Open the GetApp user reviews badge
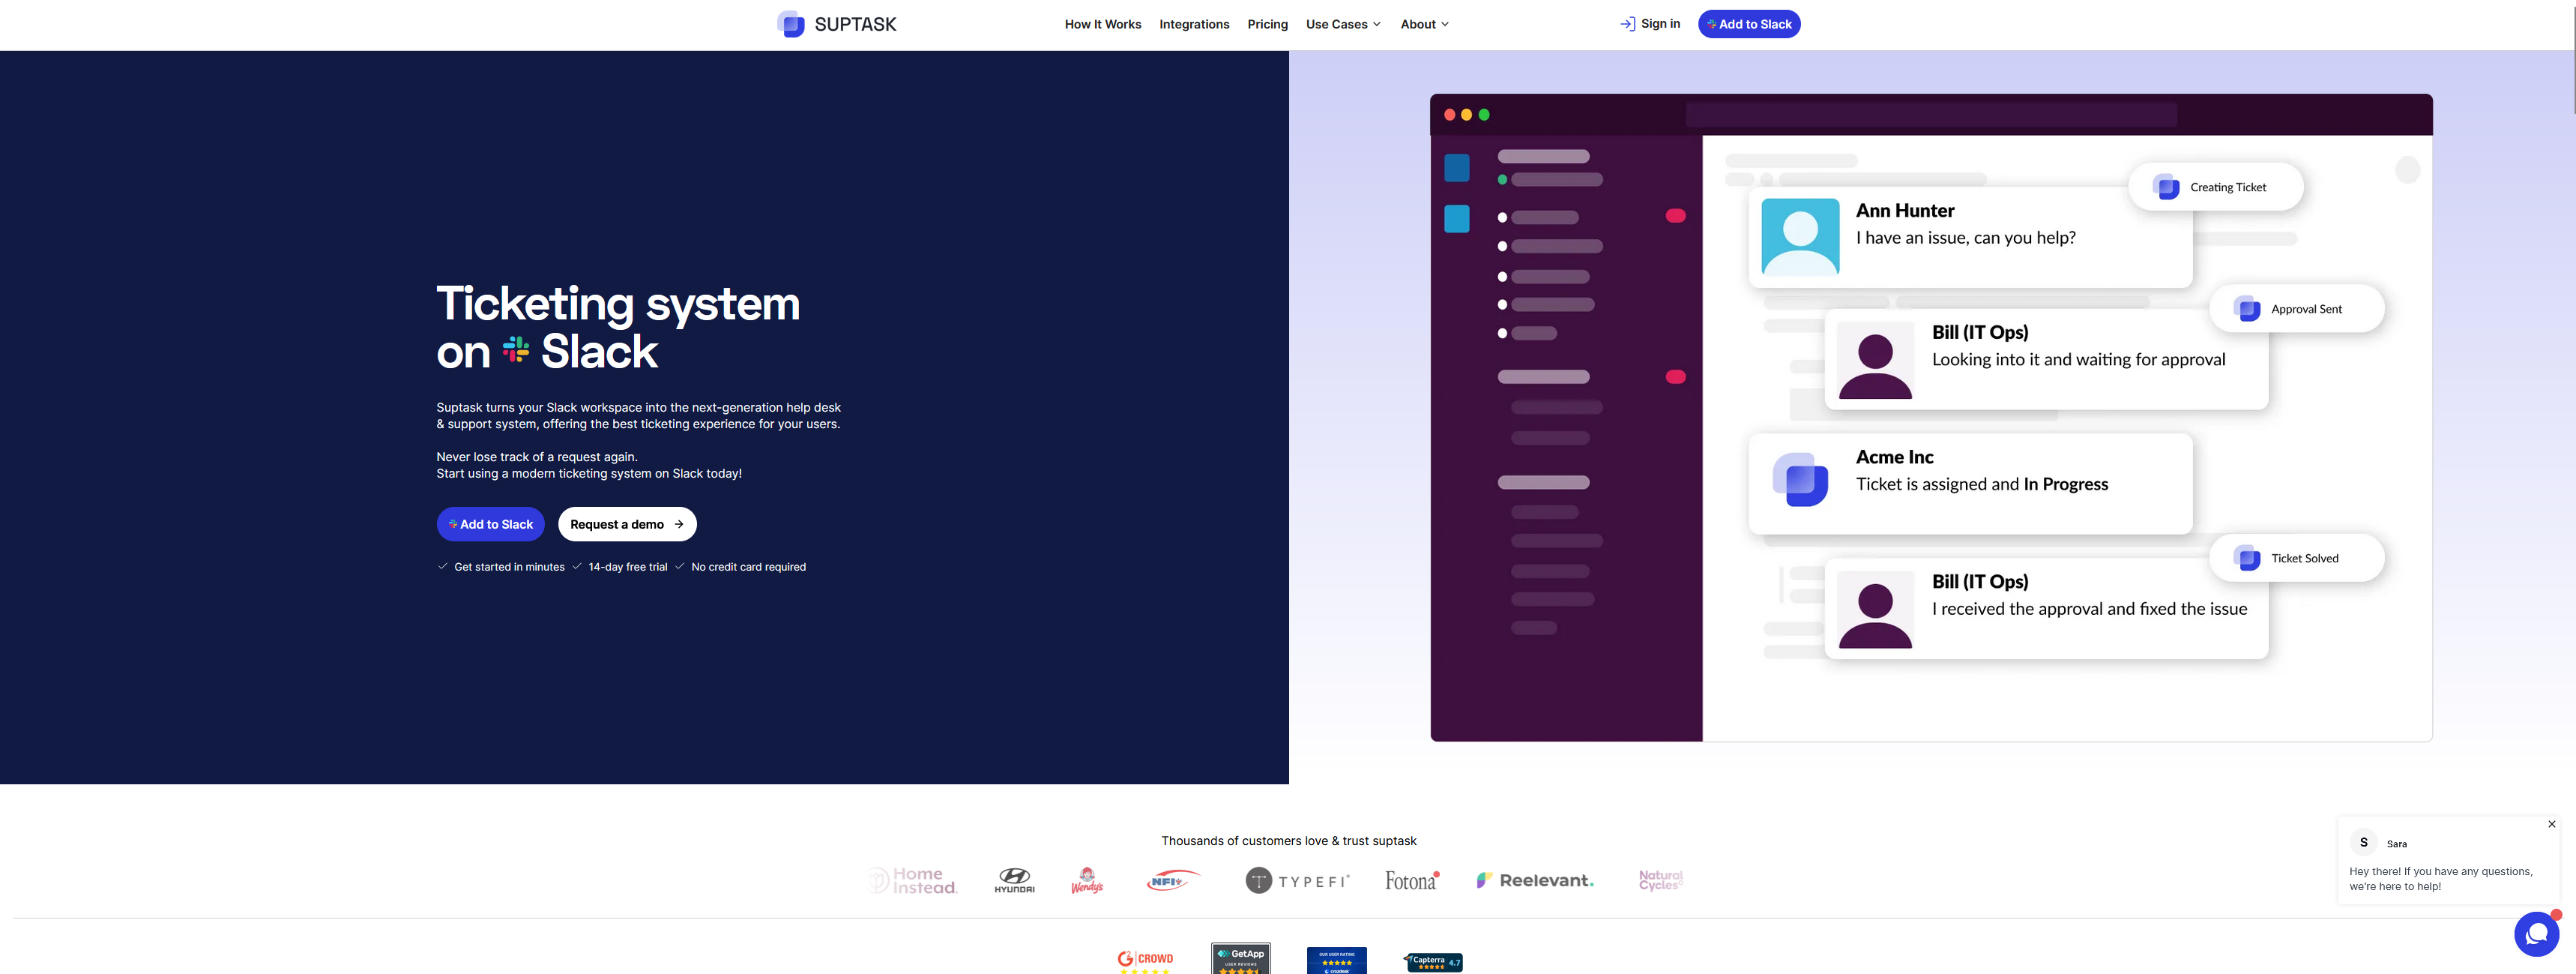 coord(1241,958)
